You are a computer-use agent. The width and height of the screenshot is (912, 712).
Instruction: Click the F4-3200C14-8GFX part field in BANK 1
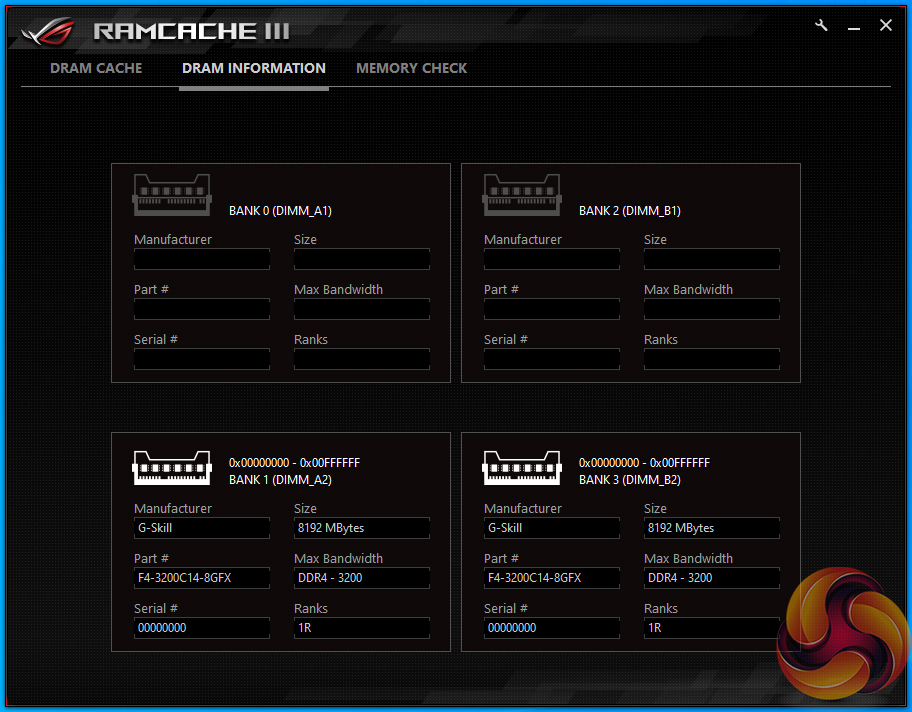pos(202,578)
